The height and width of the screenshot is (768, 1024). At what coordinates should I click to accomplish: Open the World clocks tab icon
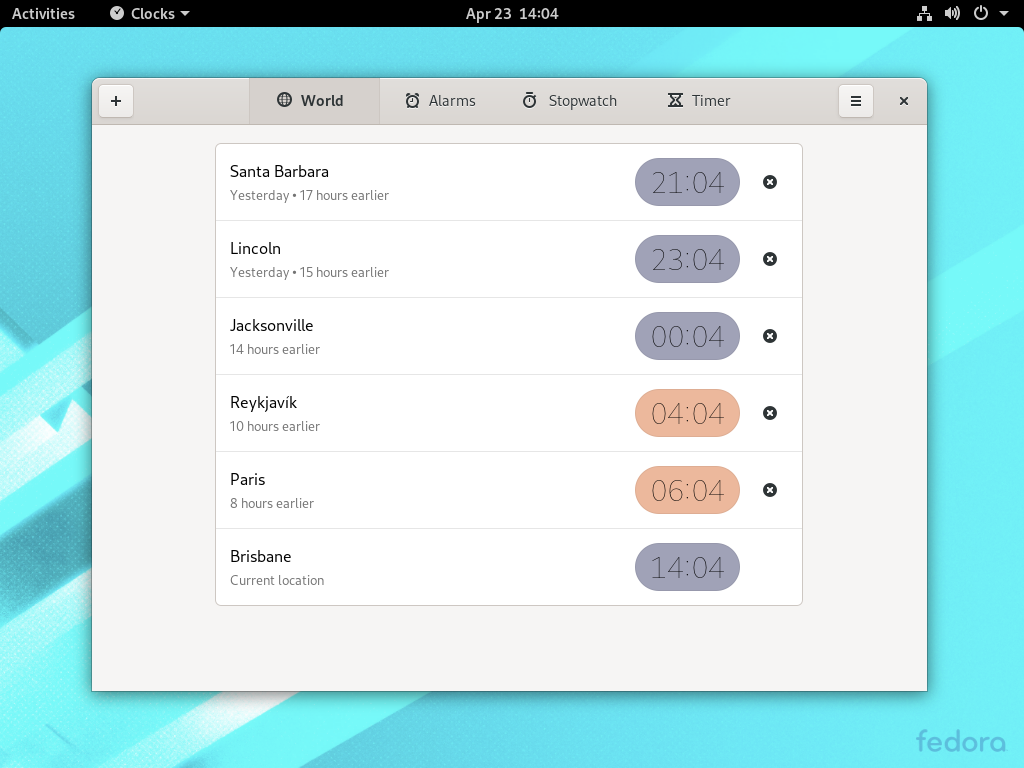click(x=286, y=100)
